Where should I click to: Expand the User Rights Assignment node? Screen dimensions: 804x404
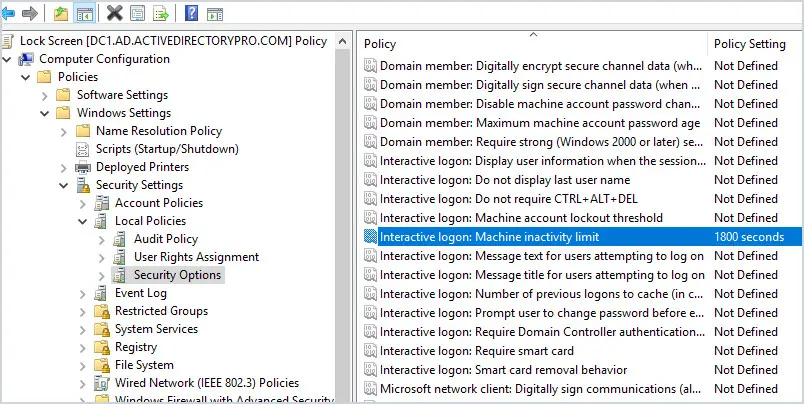pos(102,257)
